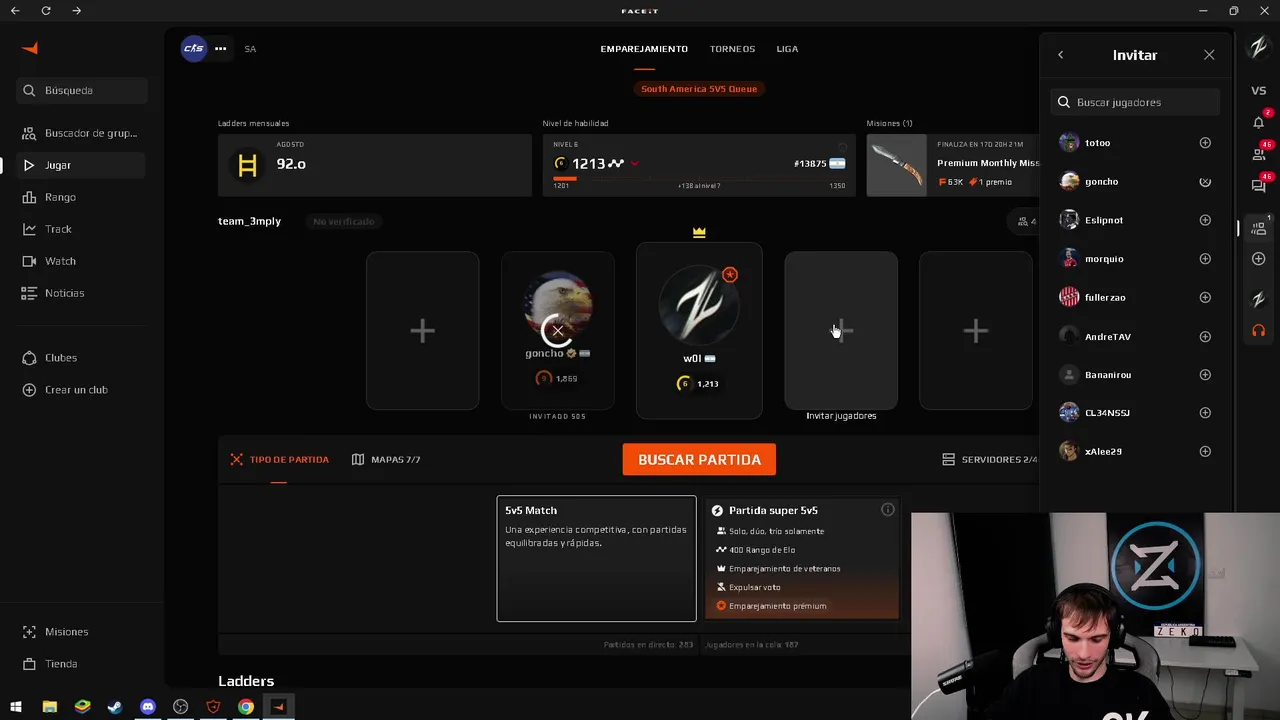Image resolution: width=1280 pixels, height=720 pixels.
Task: Open notifications bell in right rail
Action: pos(1259,122)
